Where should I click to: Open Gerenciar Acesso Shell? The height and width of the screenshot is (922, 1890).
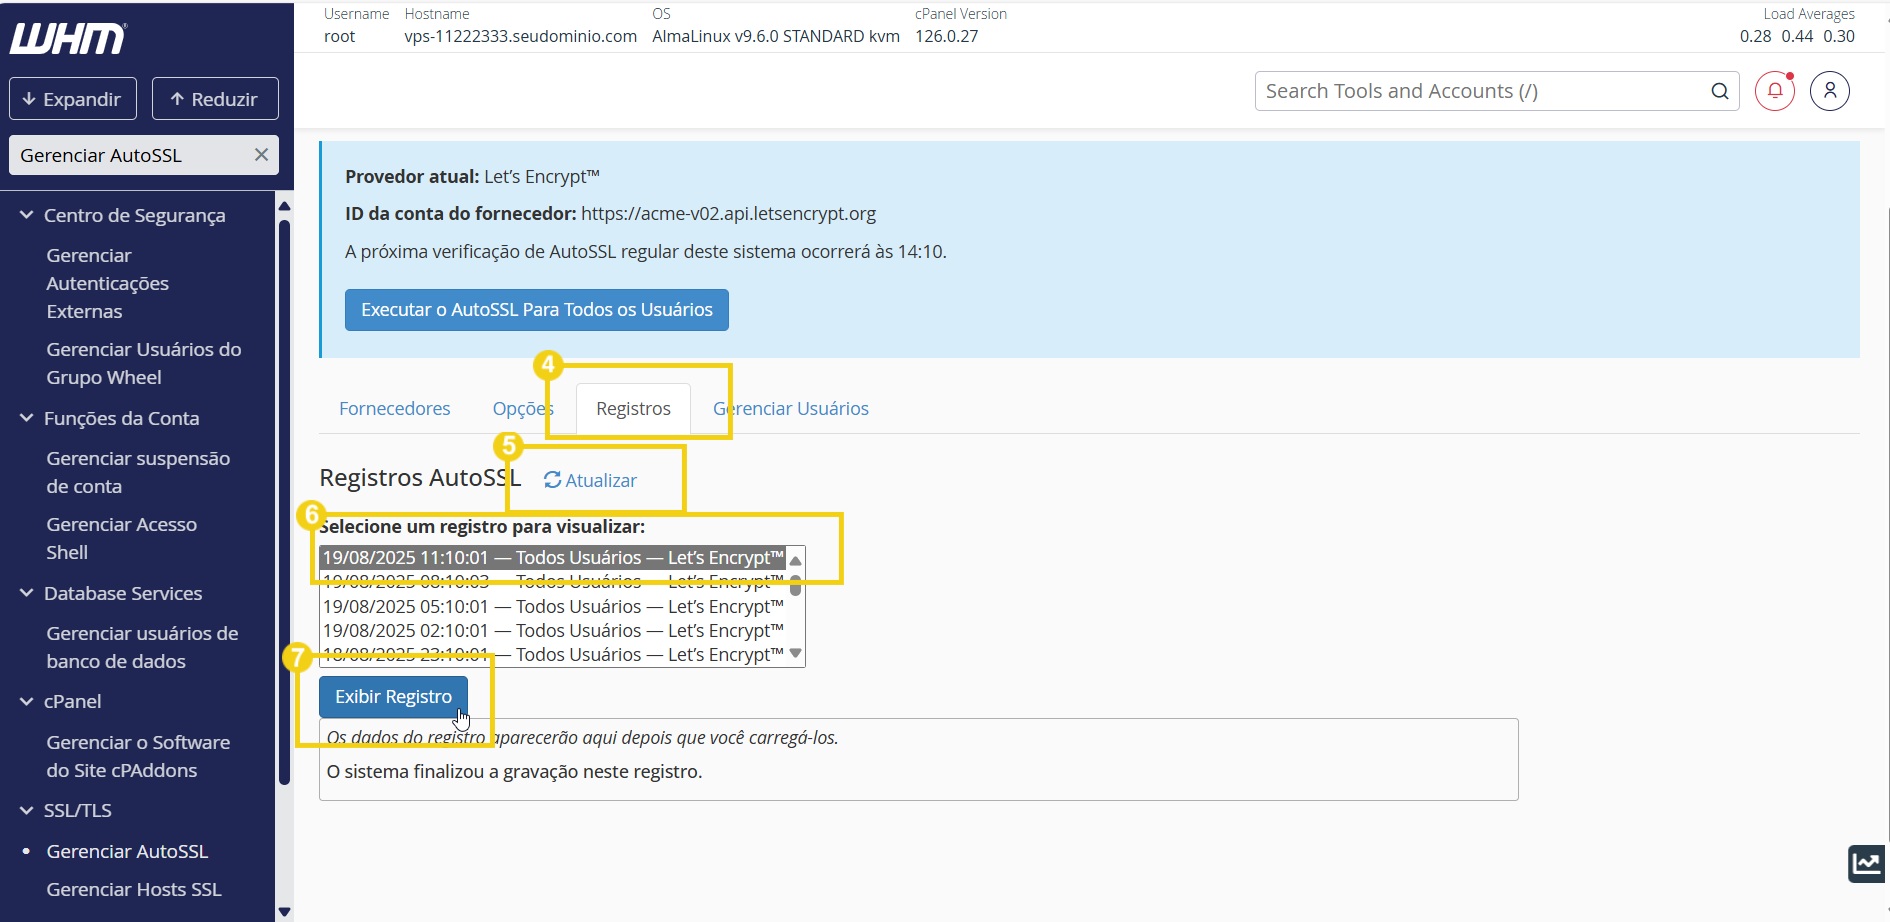(x=121, y=538)
